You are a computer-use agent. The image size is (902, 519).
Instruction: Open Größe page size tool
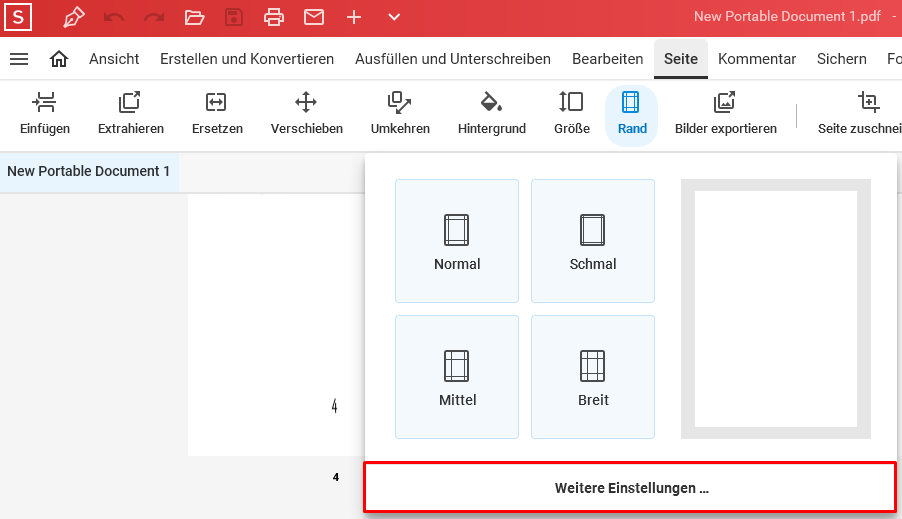[572, 115]
